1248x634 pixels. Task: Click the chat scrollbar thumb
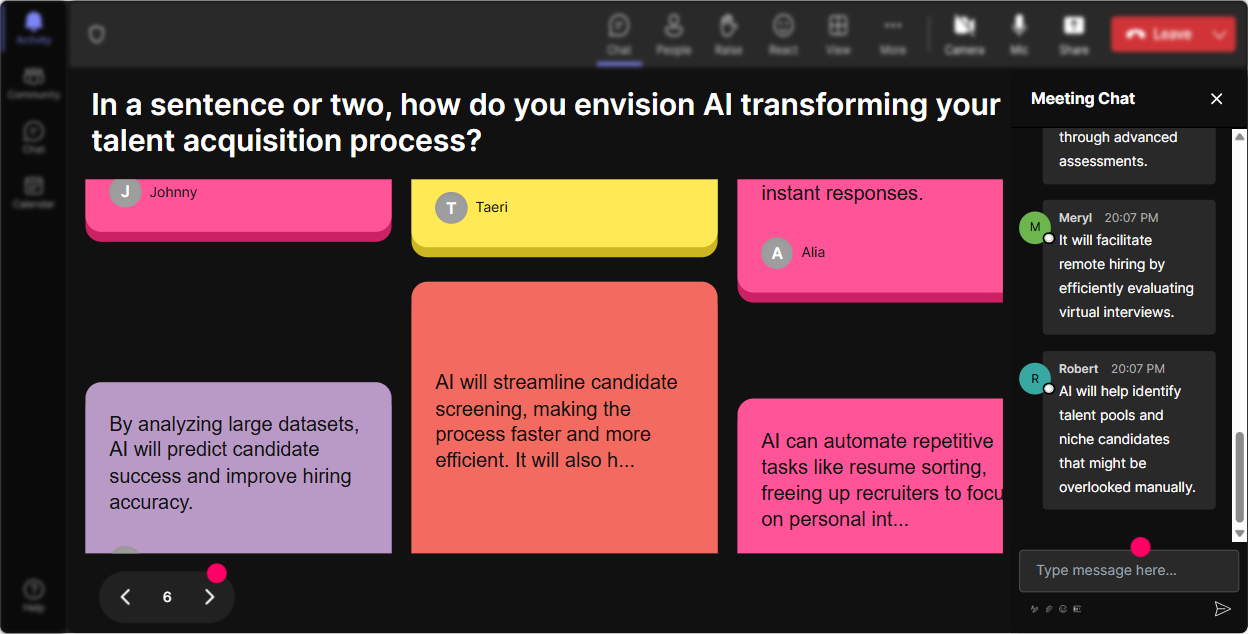[1240, 475]
